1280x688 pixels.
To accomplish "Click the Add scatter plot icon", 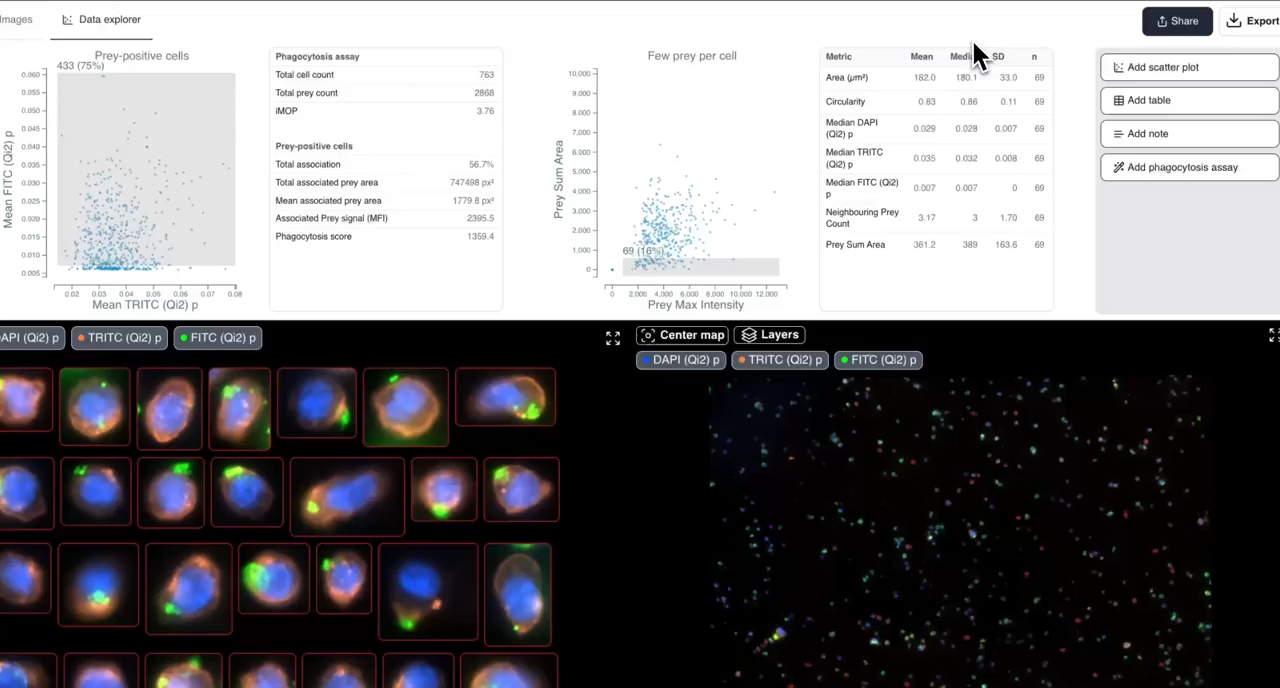I will (1118, 67).
